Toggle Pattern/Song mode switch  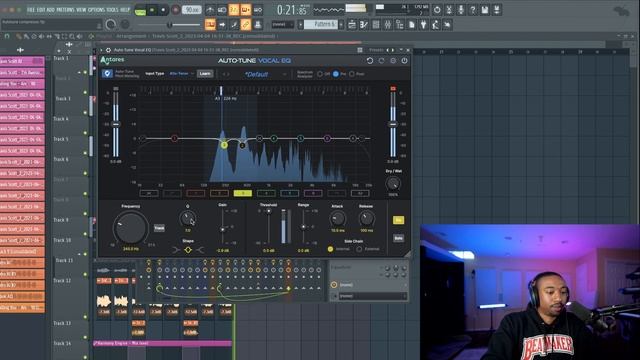click(x=140, y=10)
